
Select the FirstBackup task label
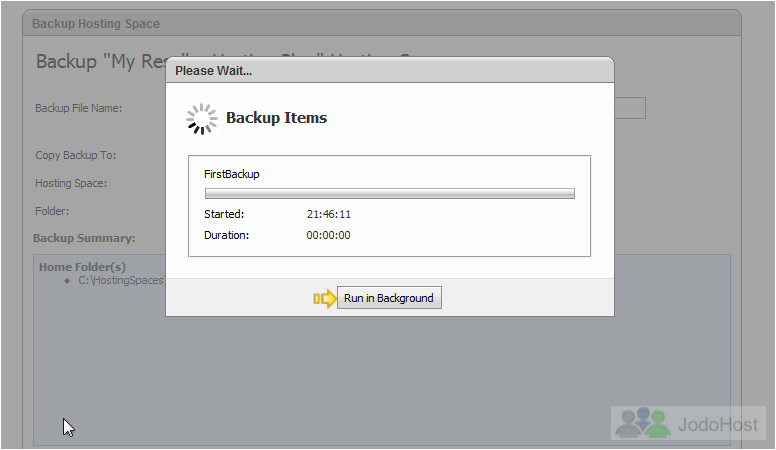pos(232,174)
